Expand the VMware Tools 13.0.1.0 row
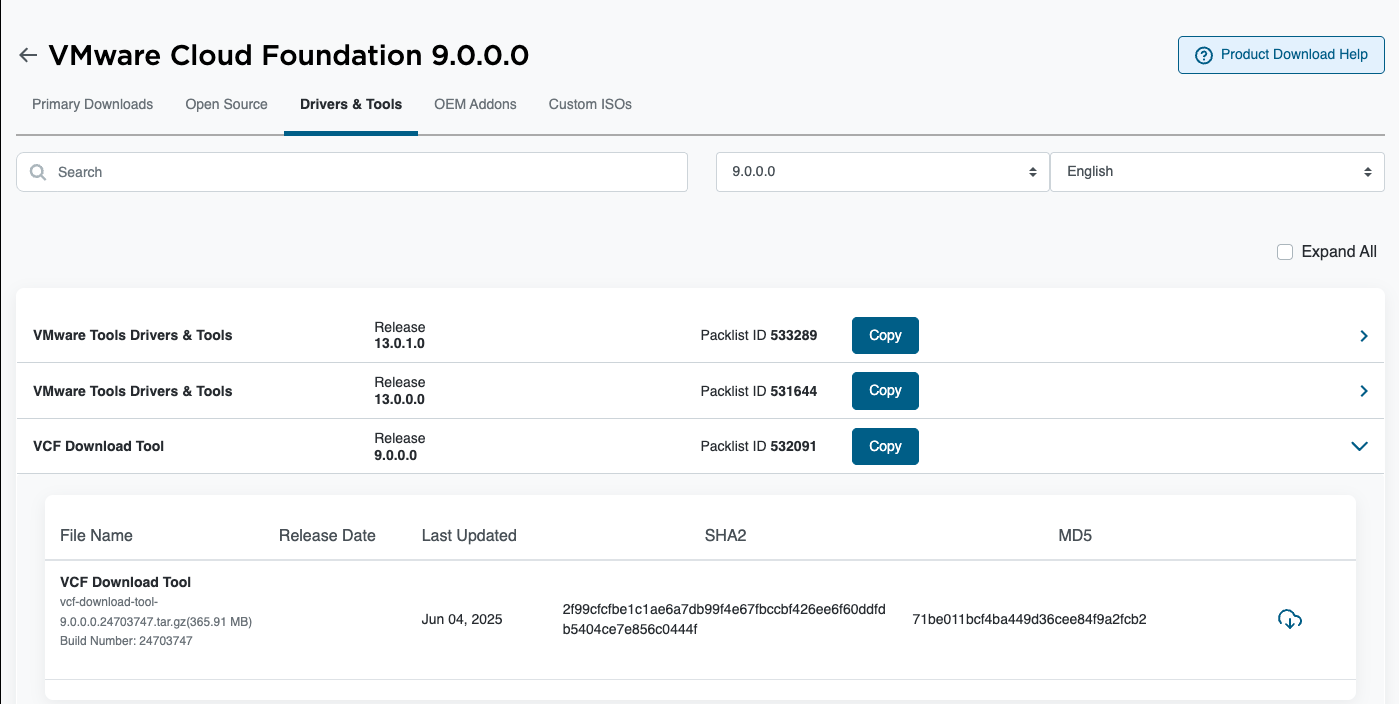The image size is (1399, 704). pos(1363,336)
